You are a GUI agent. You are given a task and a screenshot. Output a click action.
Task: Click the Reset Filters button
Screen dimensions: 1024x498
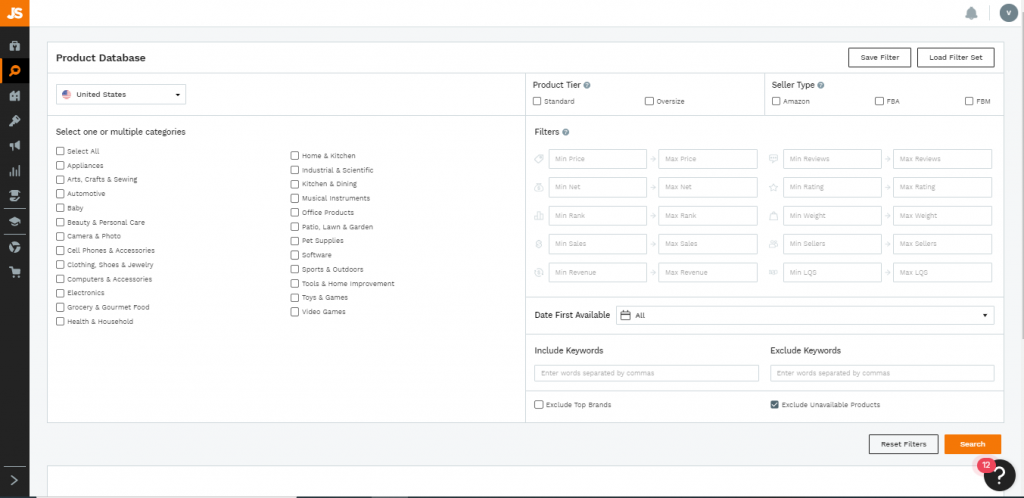(903, 444)
